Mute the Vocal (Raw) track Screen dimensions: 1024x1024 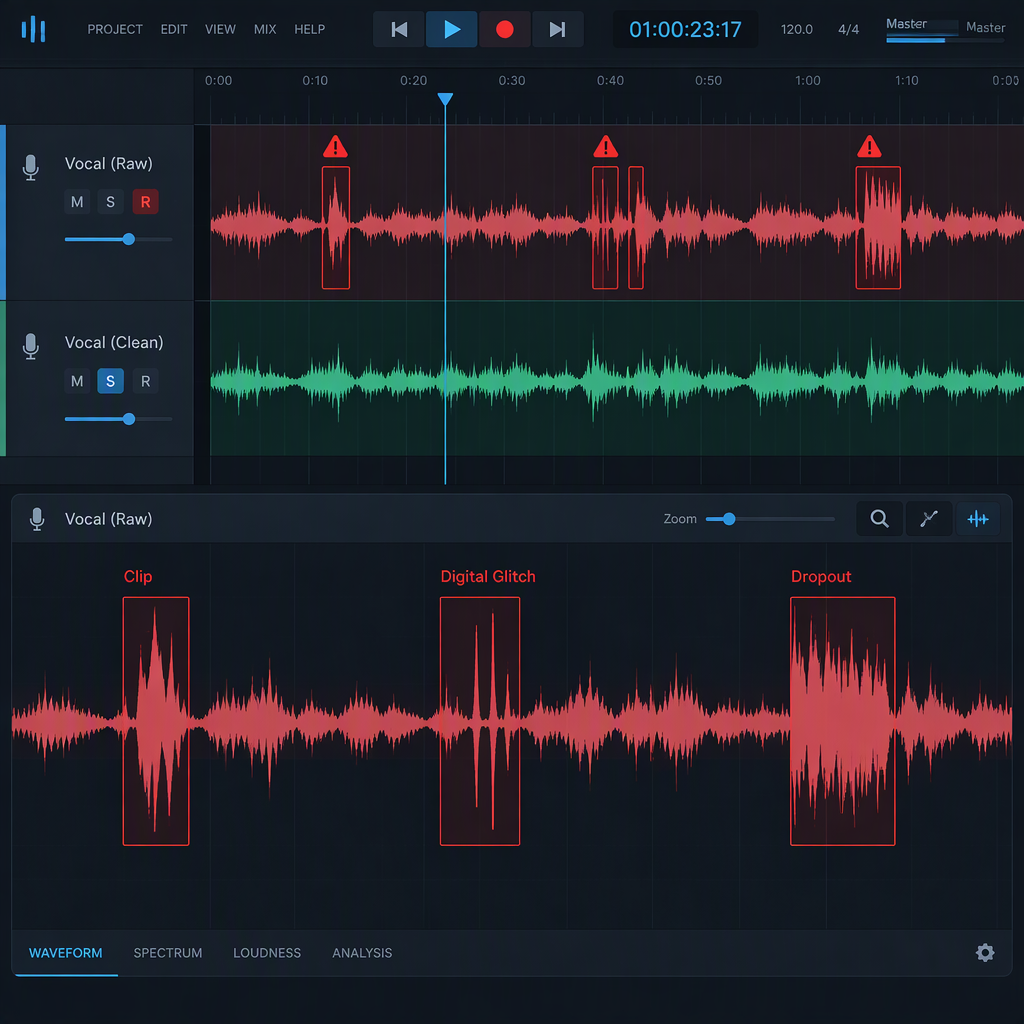coord(77,202)
